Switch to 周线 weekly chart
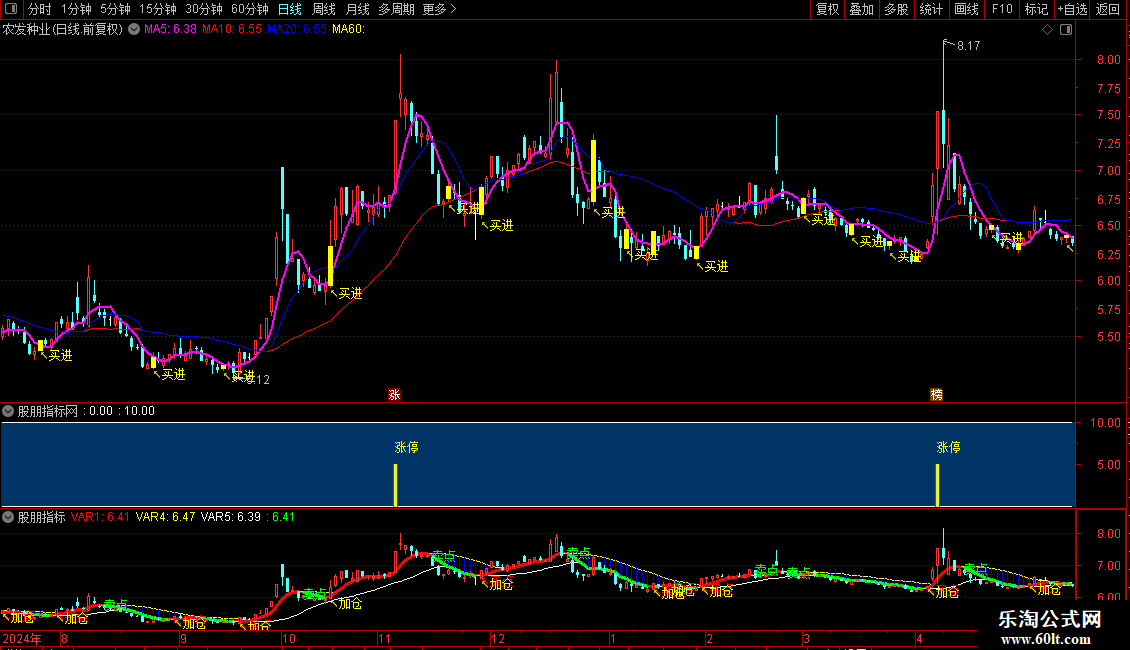Image resolution: width=1130 pixels, height=650 pixels. tap(324, 9)
